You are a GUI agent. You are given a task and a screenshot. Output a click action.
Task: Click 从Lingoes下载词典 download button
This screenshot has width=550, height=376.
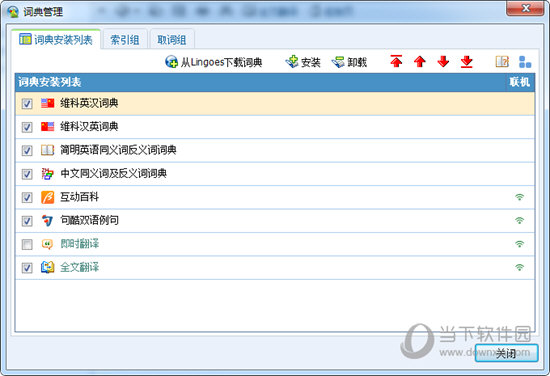(214, 62)
